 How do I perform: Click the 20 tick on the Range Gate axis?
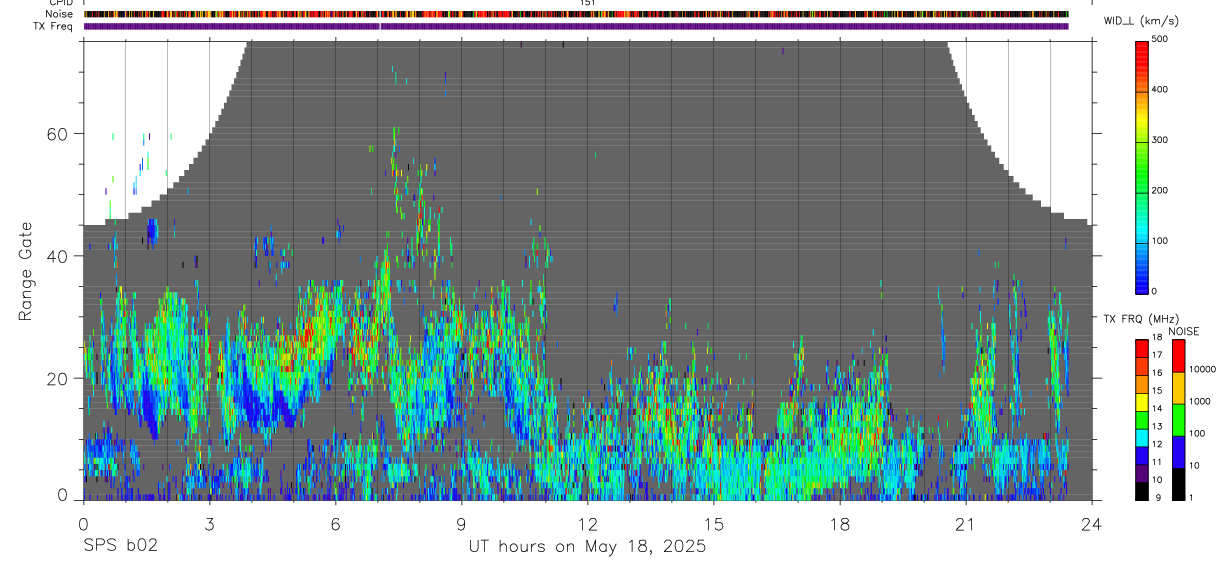pyautogui.click(x=59, y=378)
